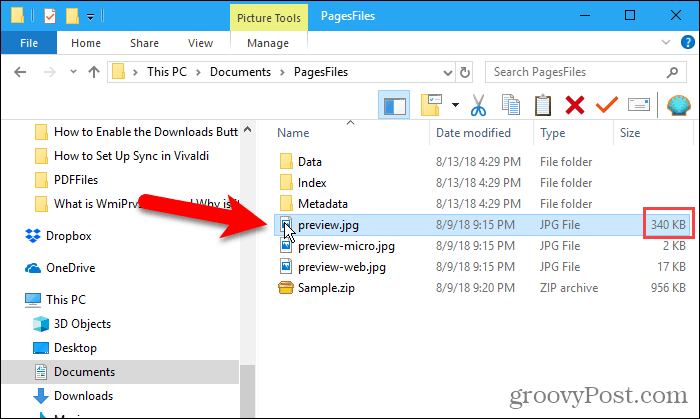Click the Sample.zip archive icon

click(286, 287)
